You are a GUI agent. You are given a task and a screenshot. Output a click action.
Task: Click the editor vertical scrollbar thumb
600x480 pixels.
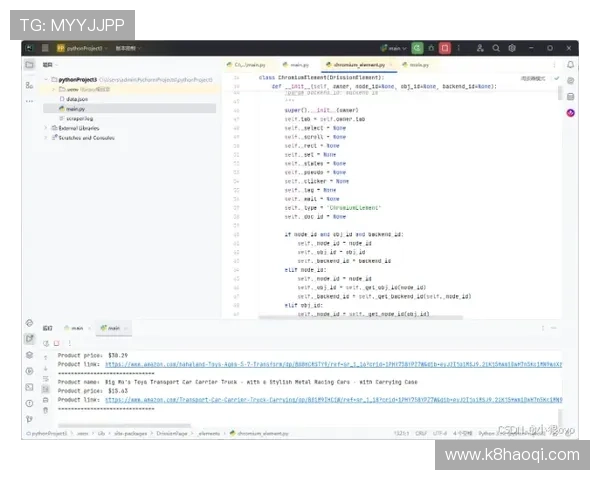click(560, 93)
